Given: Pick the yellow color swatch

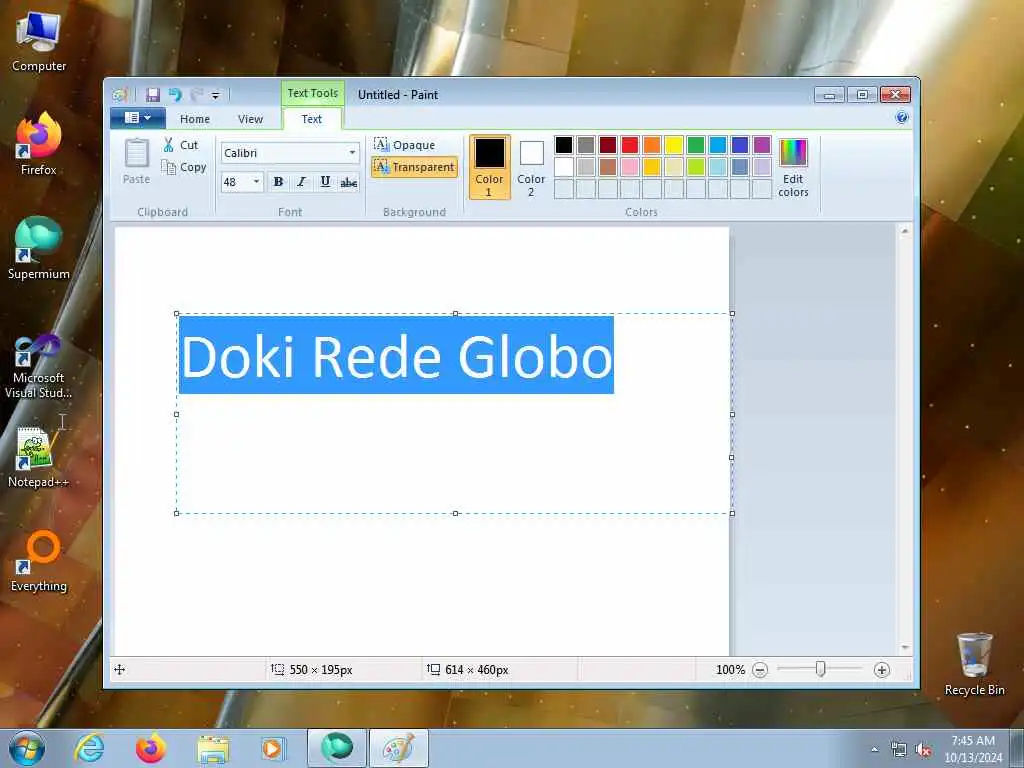Looking at the screenshot, I should point(673,144).
